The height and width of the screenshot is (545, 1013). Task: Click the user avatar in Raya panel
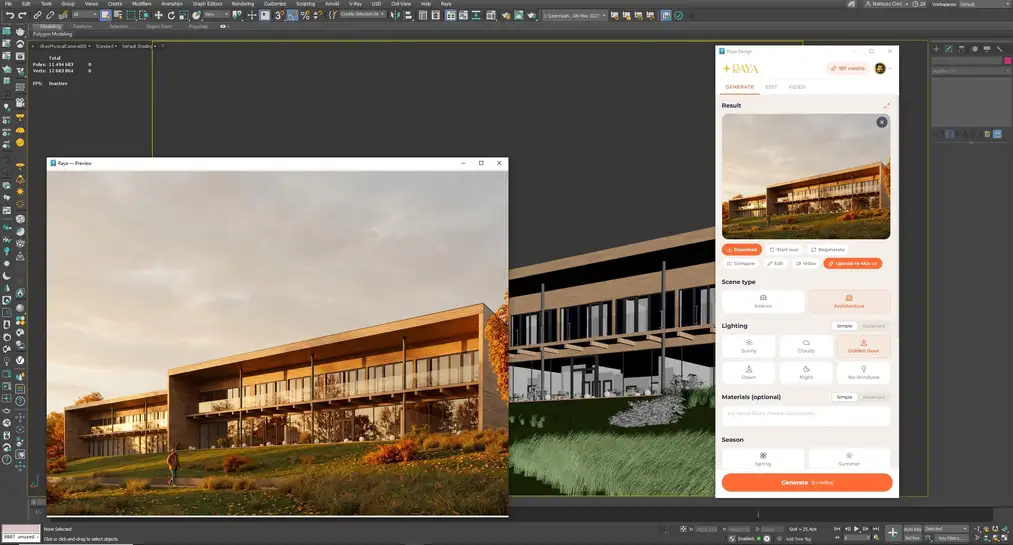(880, 68)
